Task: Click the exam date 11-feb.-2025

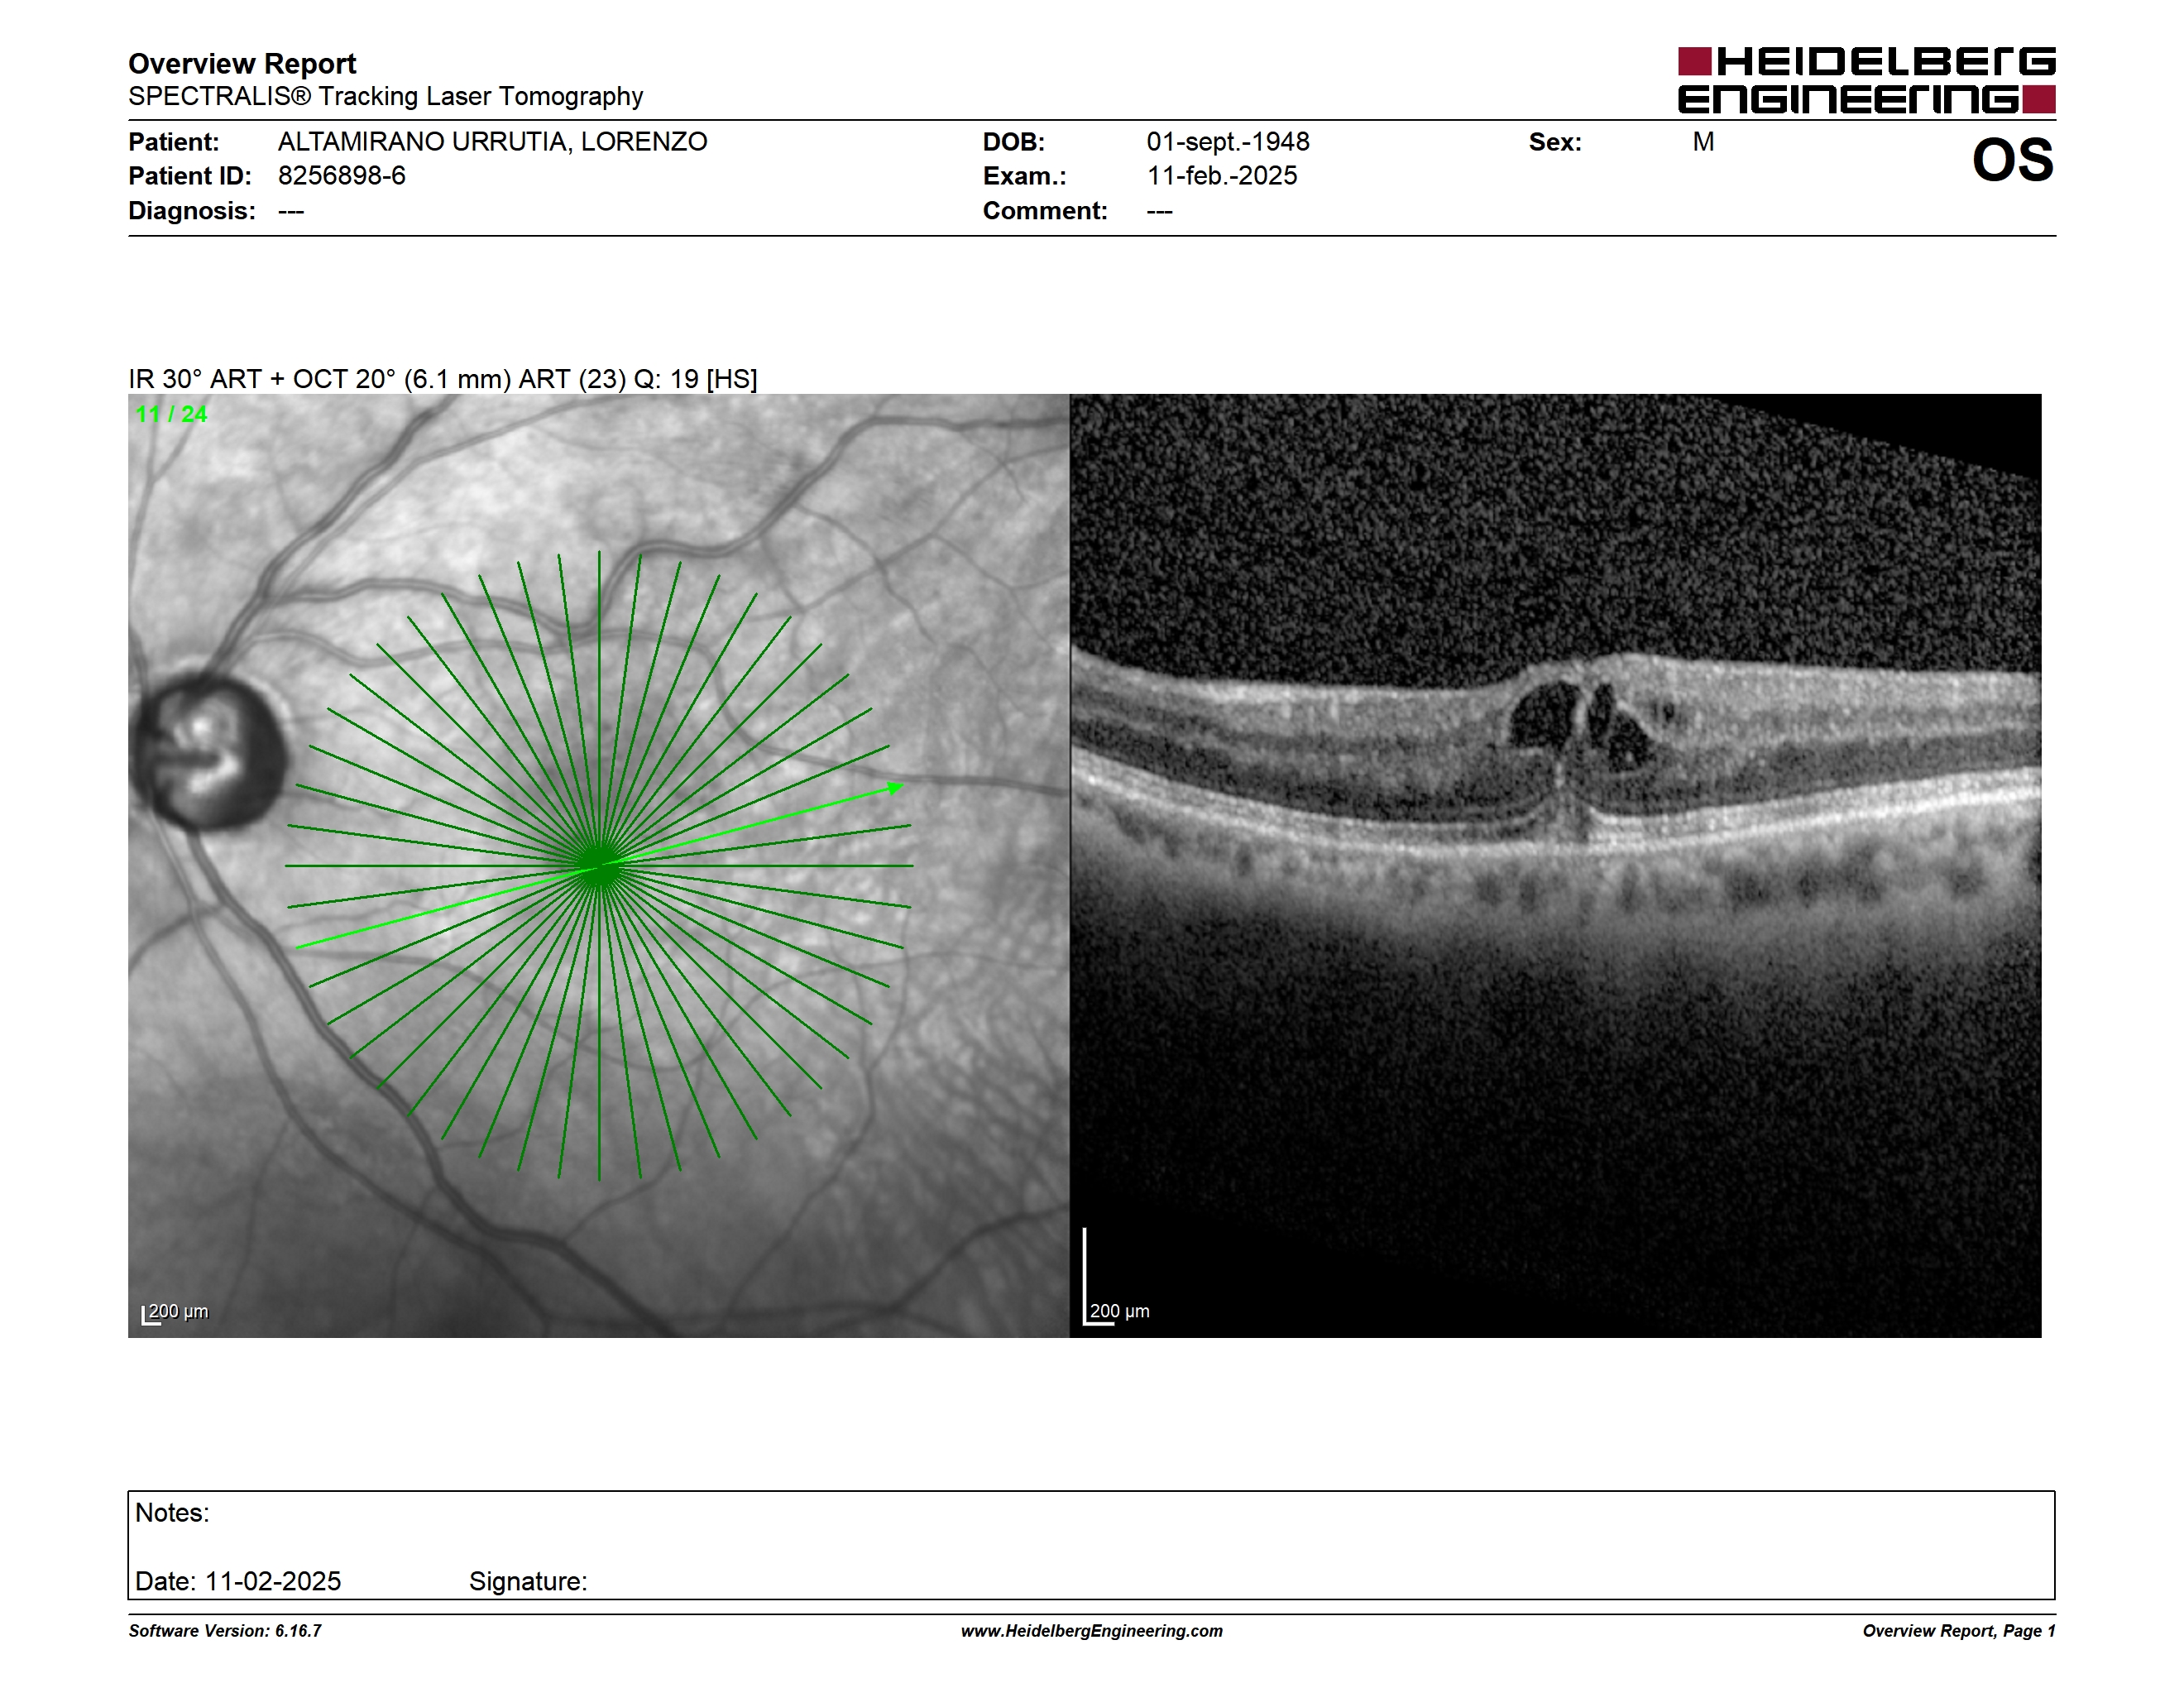Action: (1221, 176)
